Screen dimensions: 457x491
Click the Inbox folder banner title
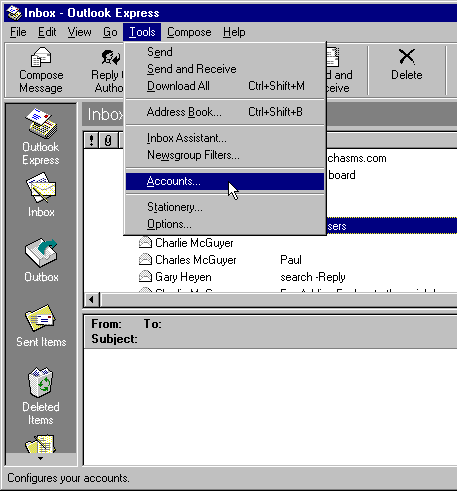105,114
